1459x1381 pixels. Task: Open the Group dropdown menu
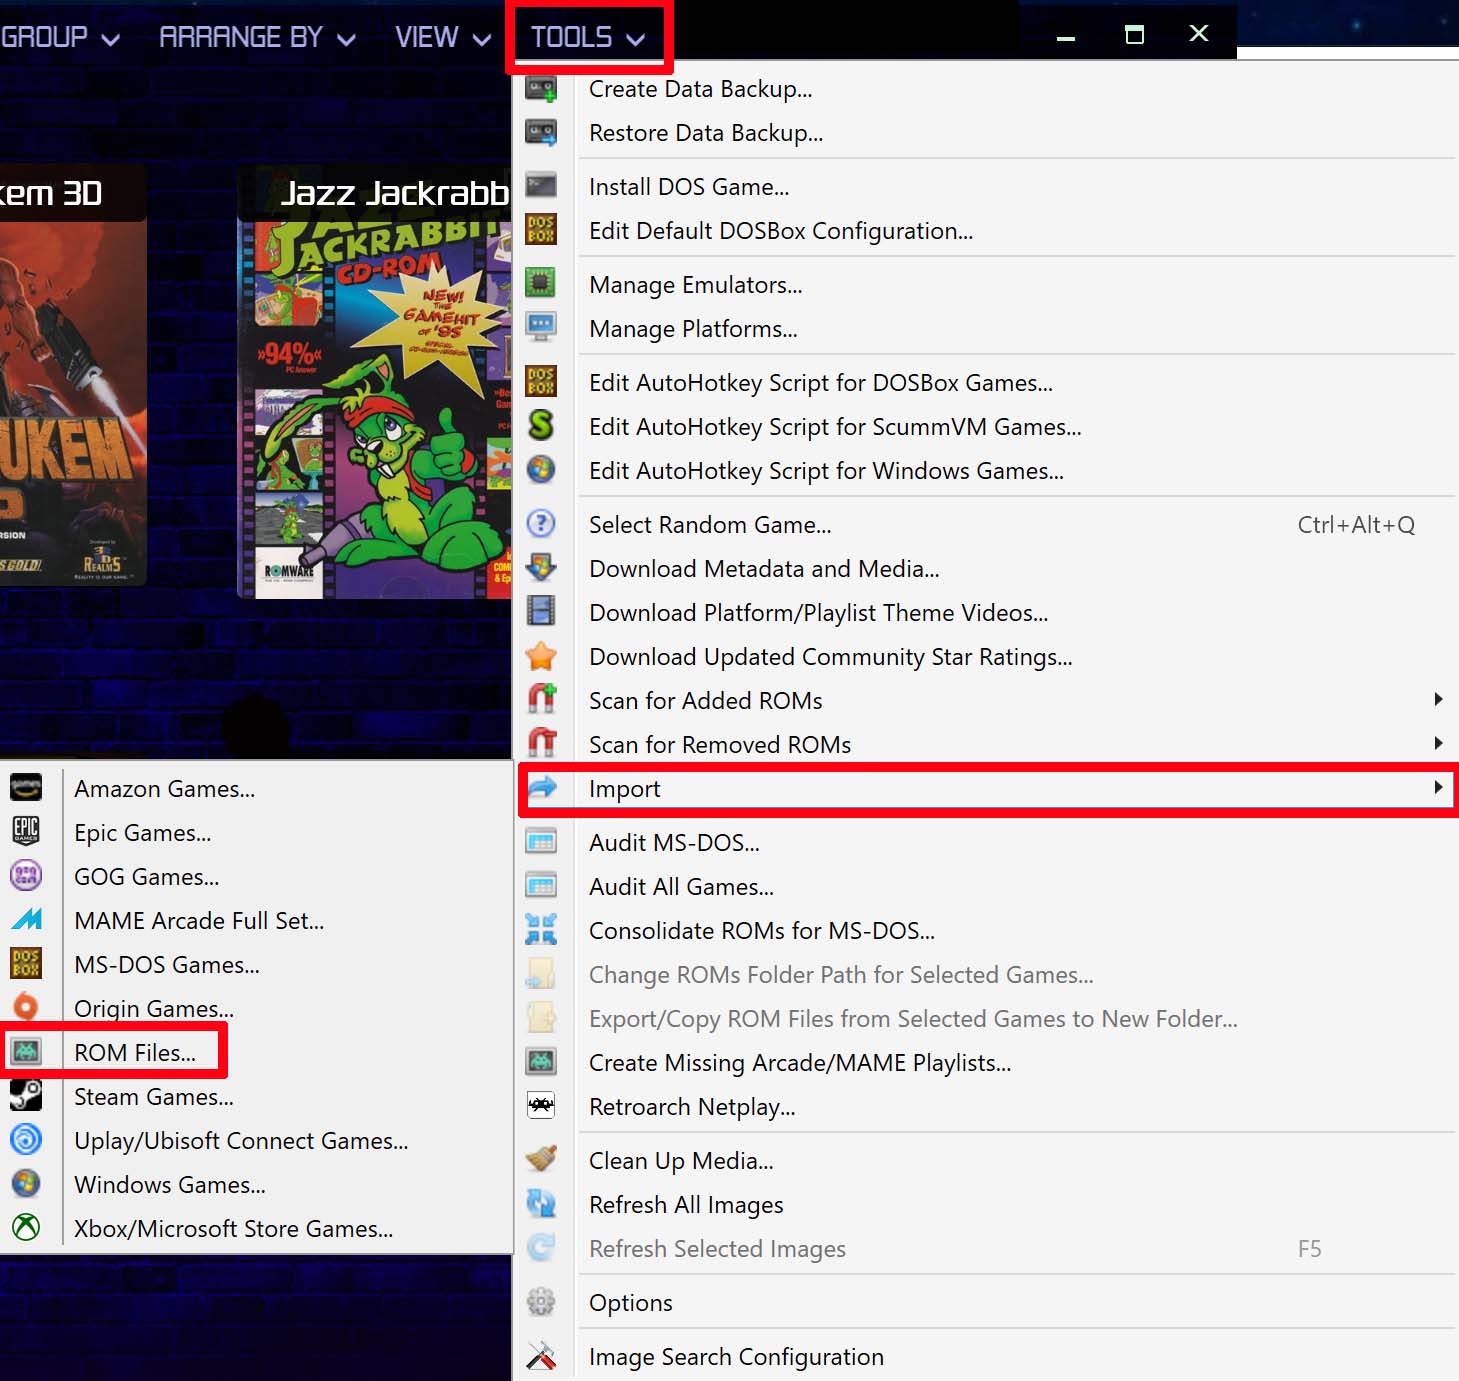tap(60, 37)
